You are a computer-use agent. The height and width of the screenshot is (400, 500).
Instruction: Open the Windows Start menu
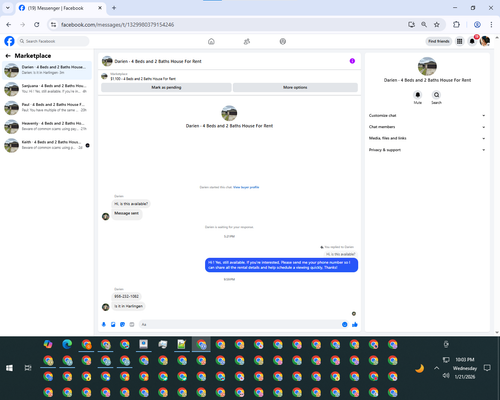pos(9,368)
